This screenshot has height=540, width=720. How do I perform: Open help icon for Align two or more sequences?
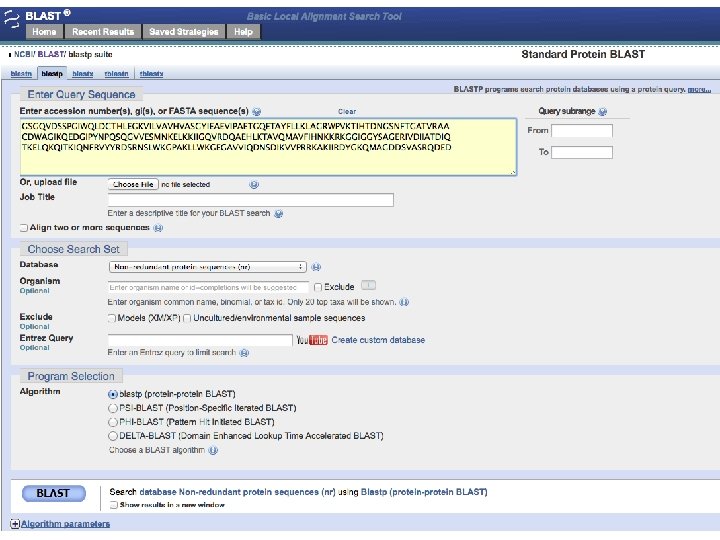point(158,228)
